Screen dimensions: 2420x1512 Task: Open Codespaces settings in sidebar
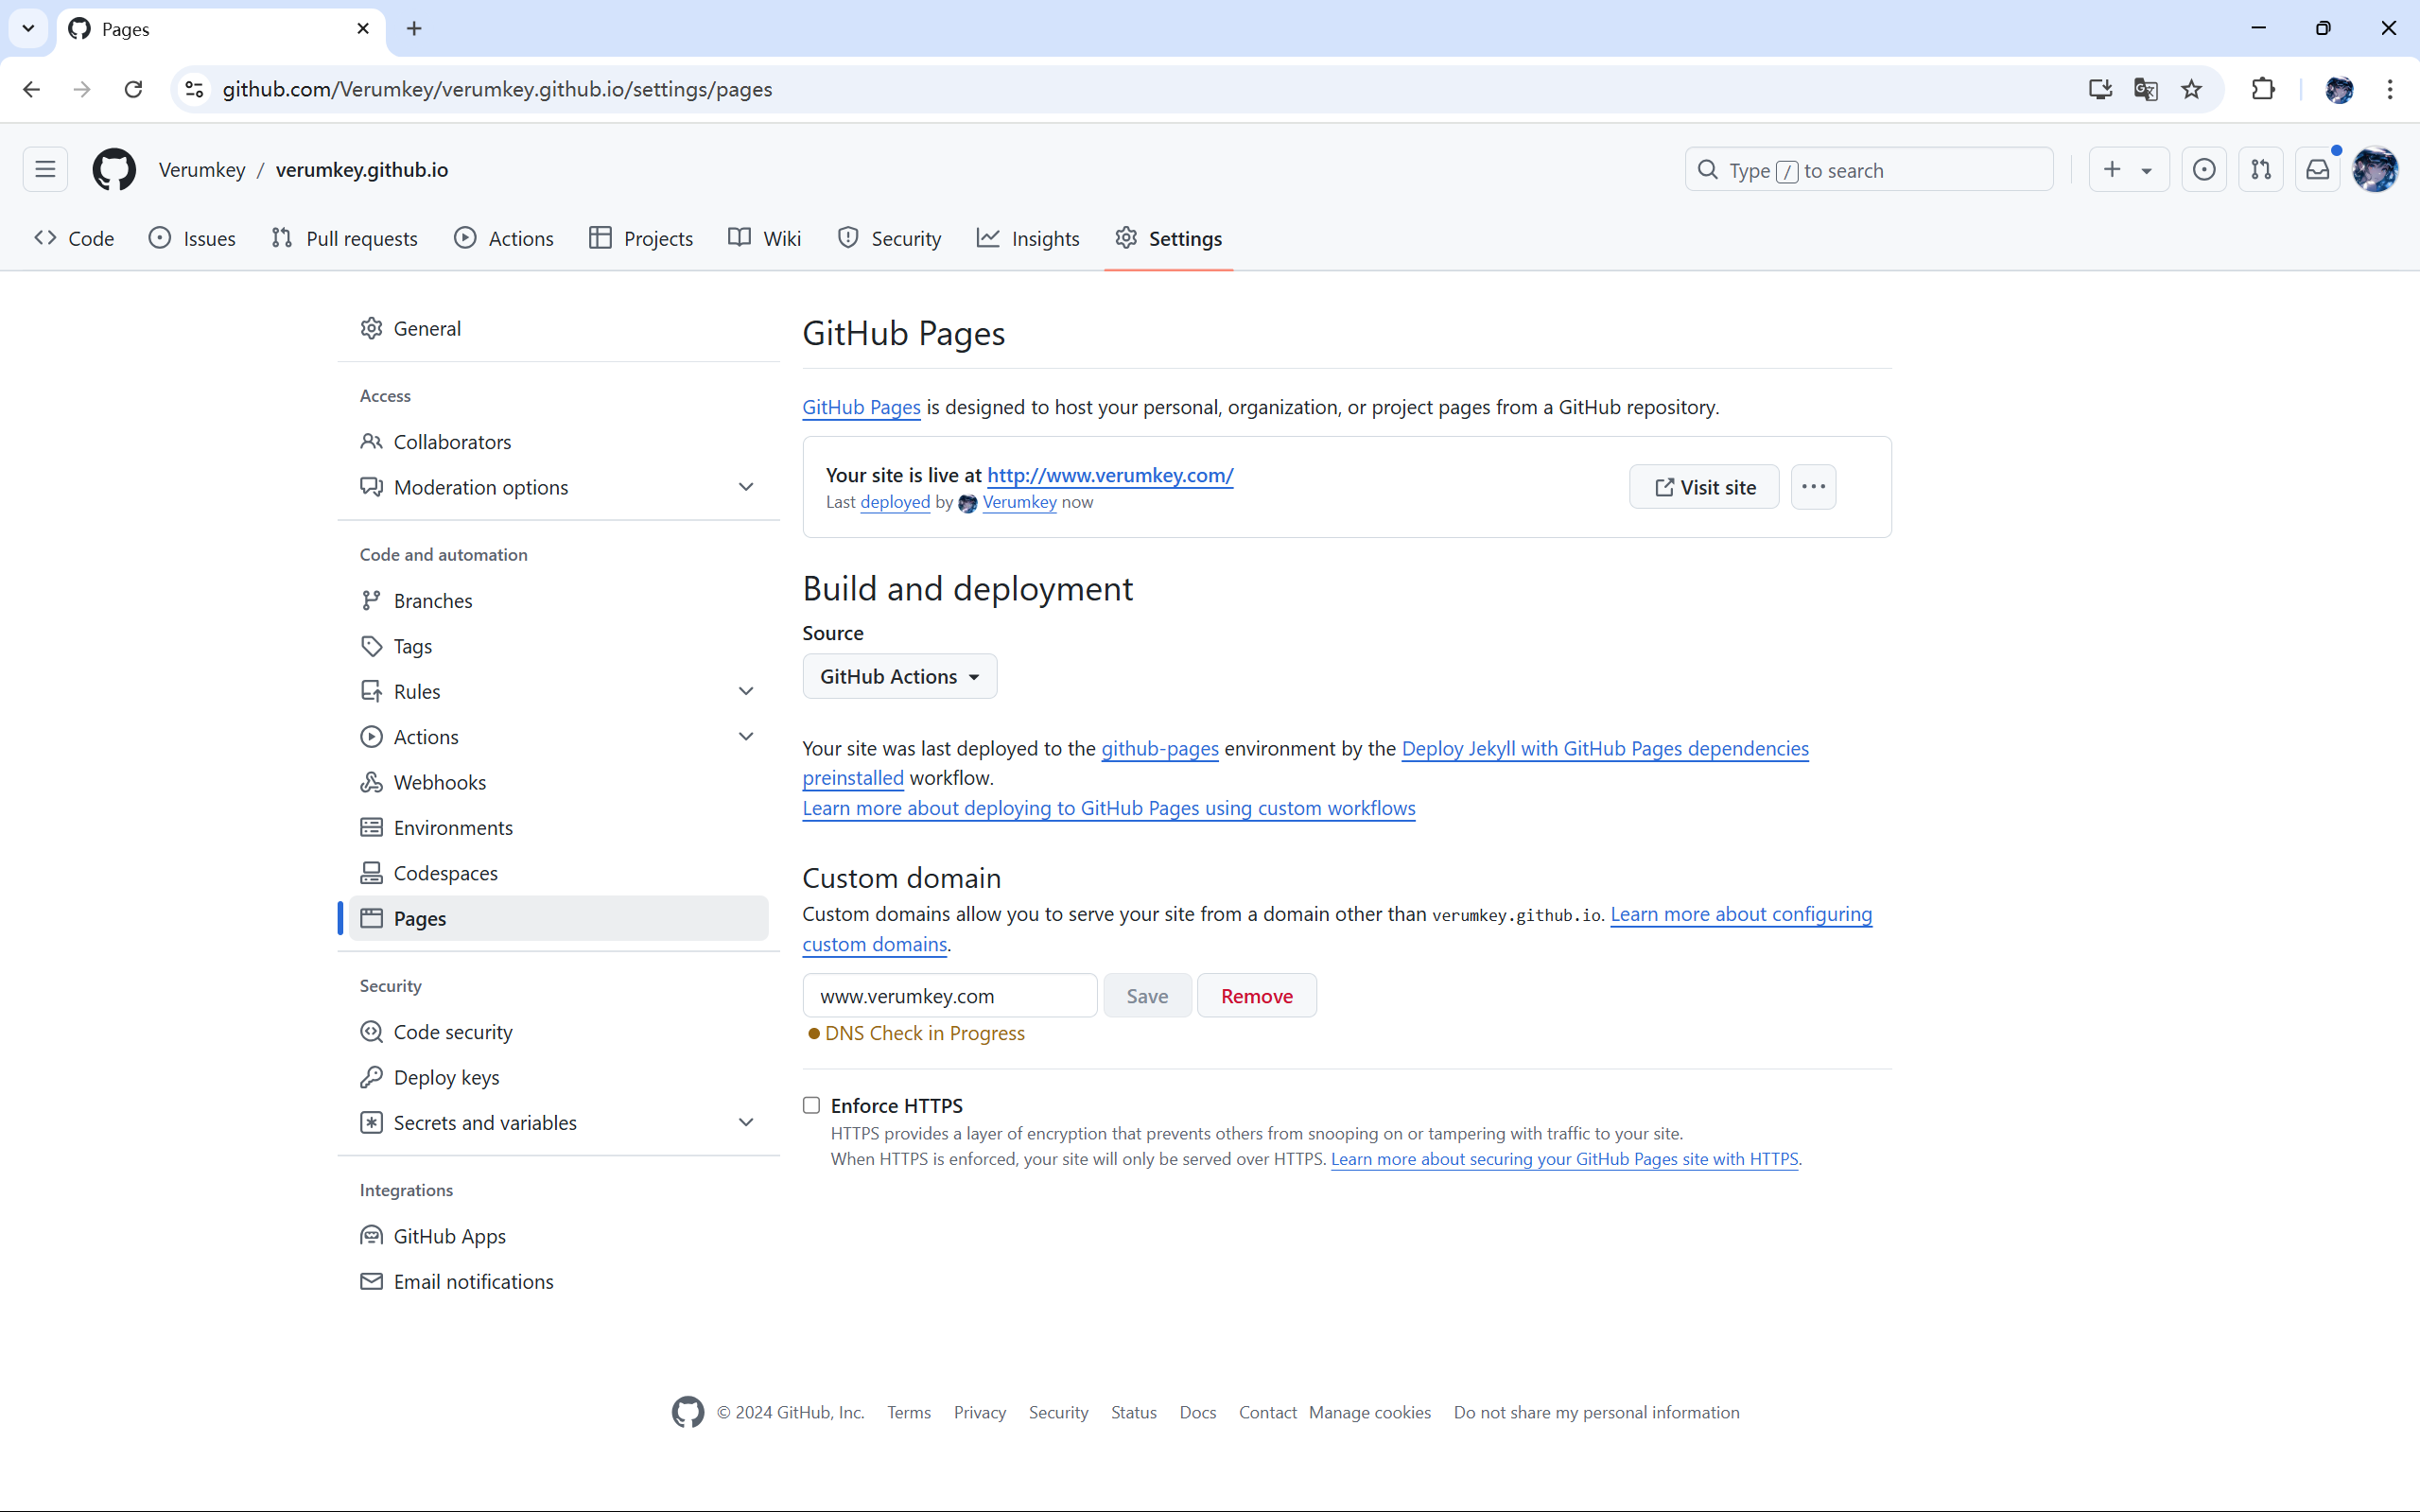click(558, 873)
